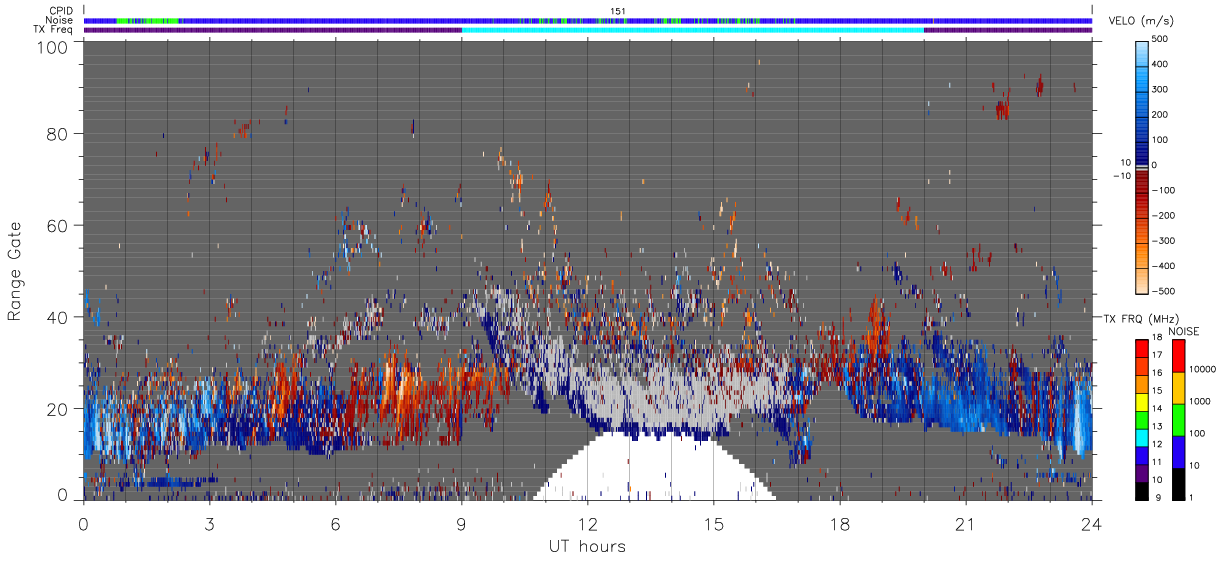Click the 3 tick label on UT axis
The height and width of the screenshot is (567, 1228).
pyautogui.click(x=209, y=524)
